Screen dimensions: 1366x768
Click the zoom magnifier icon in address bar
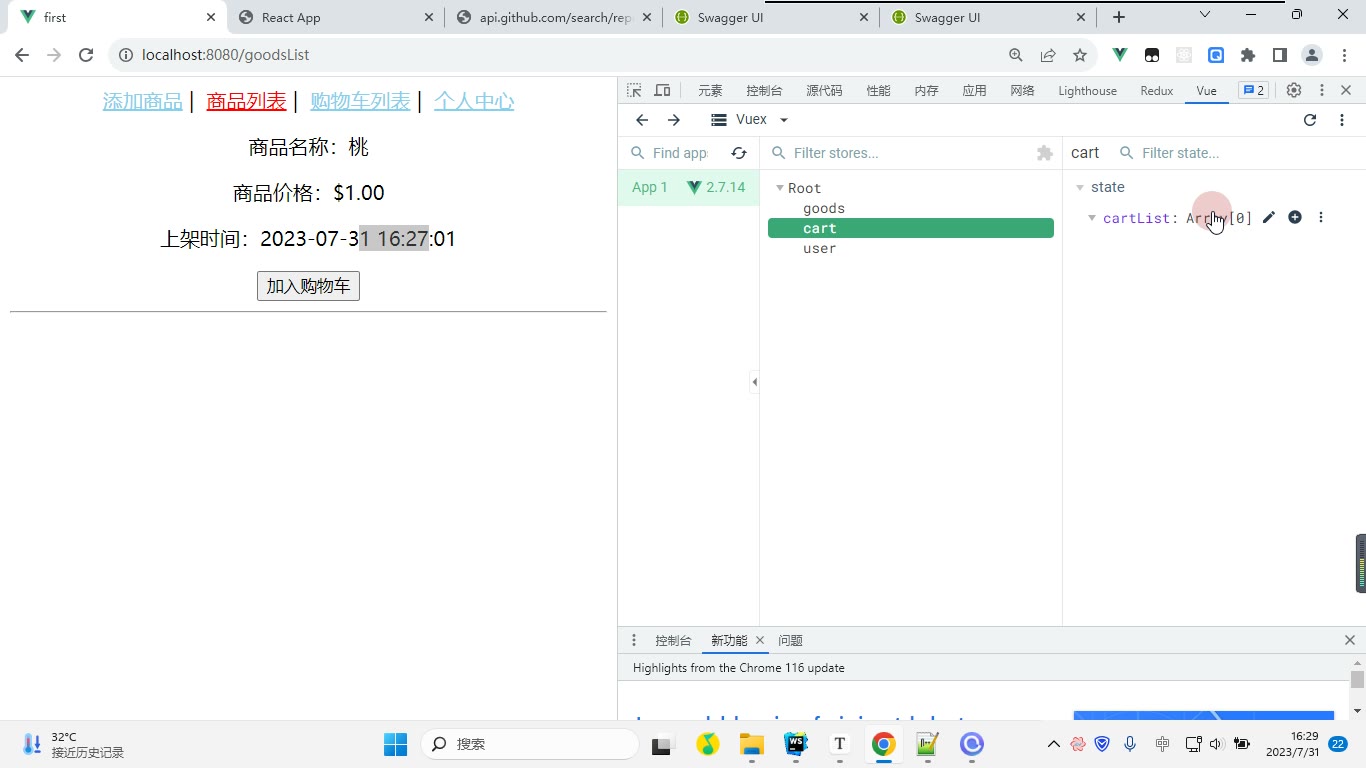click(x=1016, y=55)
